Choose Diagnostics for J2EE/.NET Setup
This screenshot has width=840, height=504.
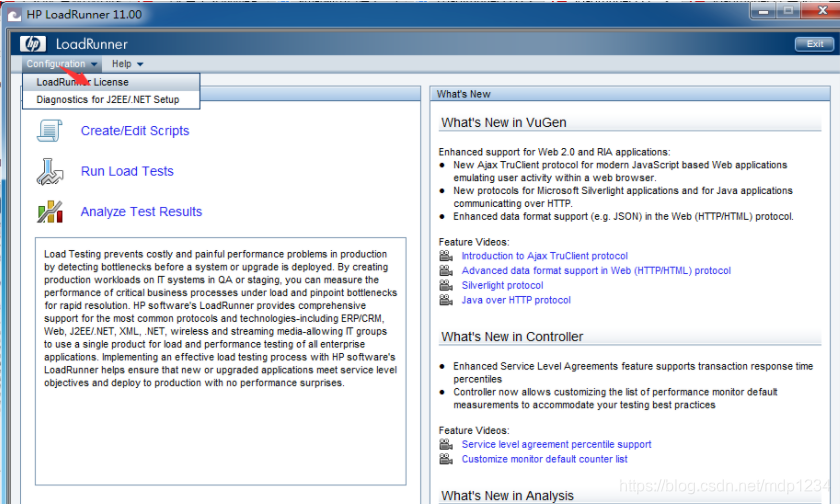111,100
